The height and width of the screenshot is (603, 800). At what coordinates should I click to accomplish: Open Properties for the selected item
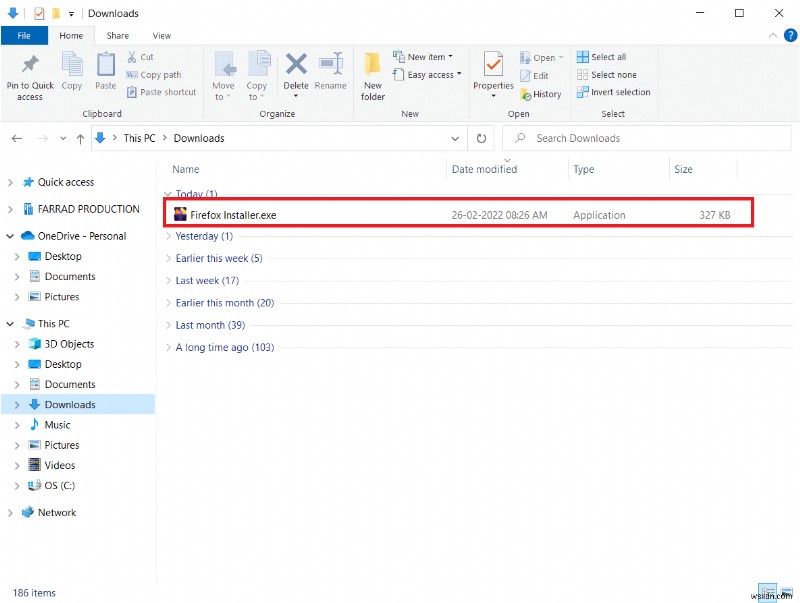pos(492,70)
